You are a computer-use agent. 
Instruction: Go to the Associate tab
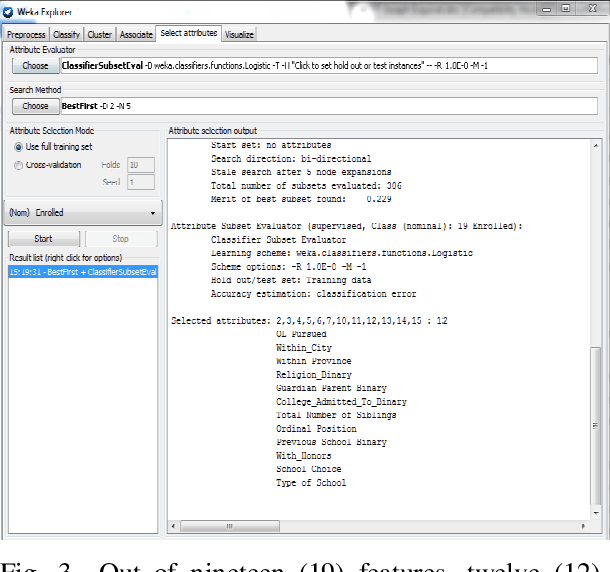click(136, 34)
